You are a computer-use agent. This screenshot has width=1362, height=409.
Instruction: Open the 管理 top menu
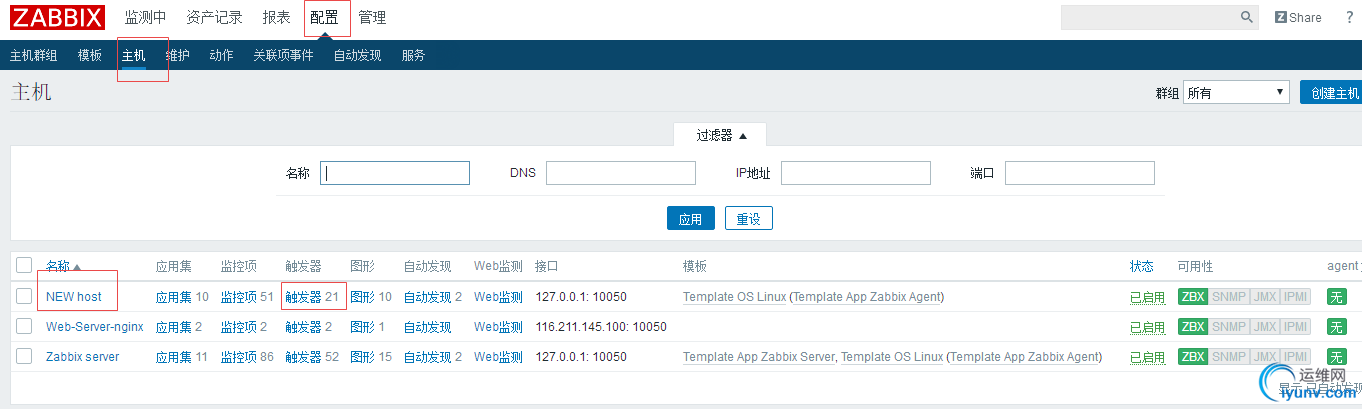tap(372, 18)
